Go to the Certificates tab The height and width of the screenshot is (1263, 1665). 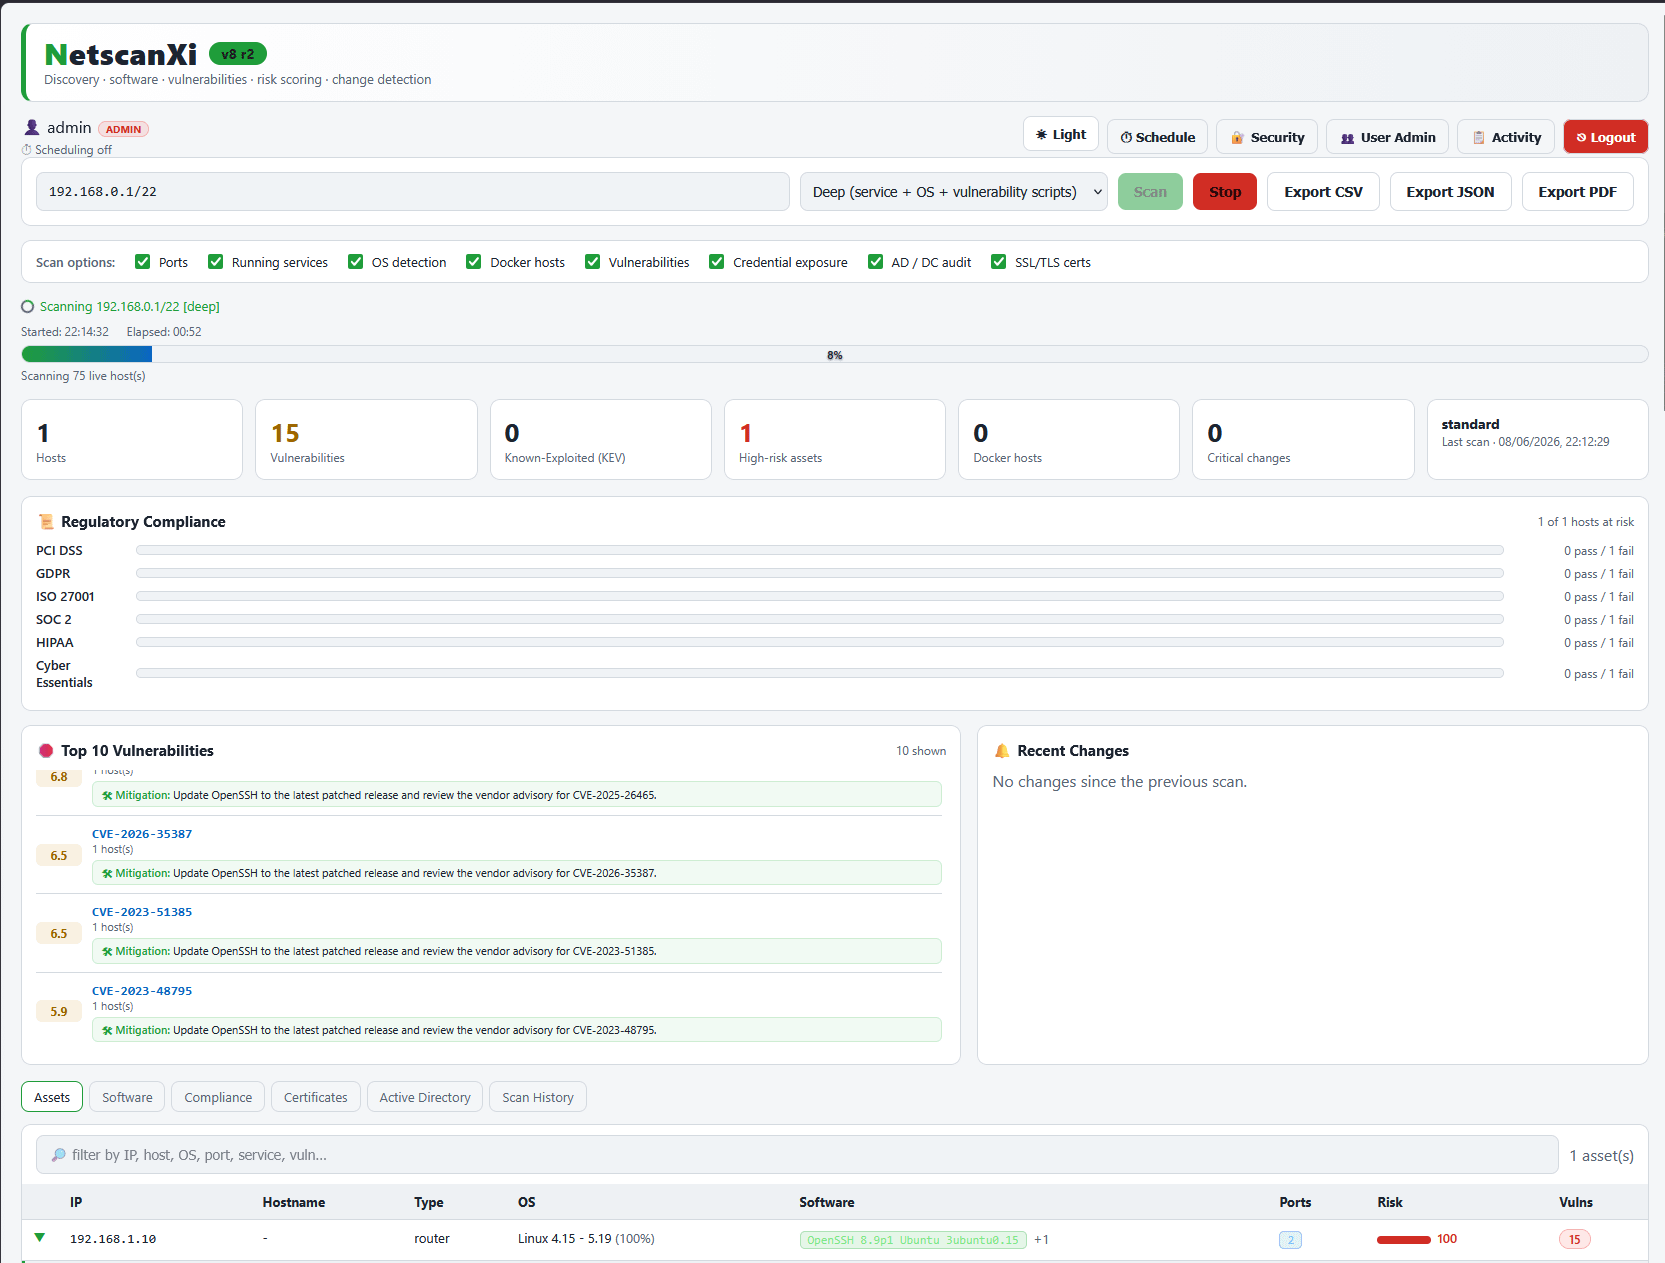pos(316,1097)
